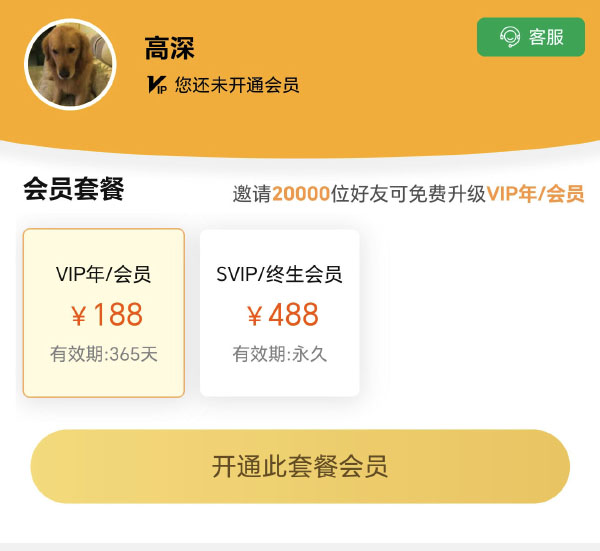The height and width of the screenshot is (551, 600).
Task: Select the SVIP/终生会员 package card
Action: point(280,313)
